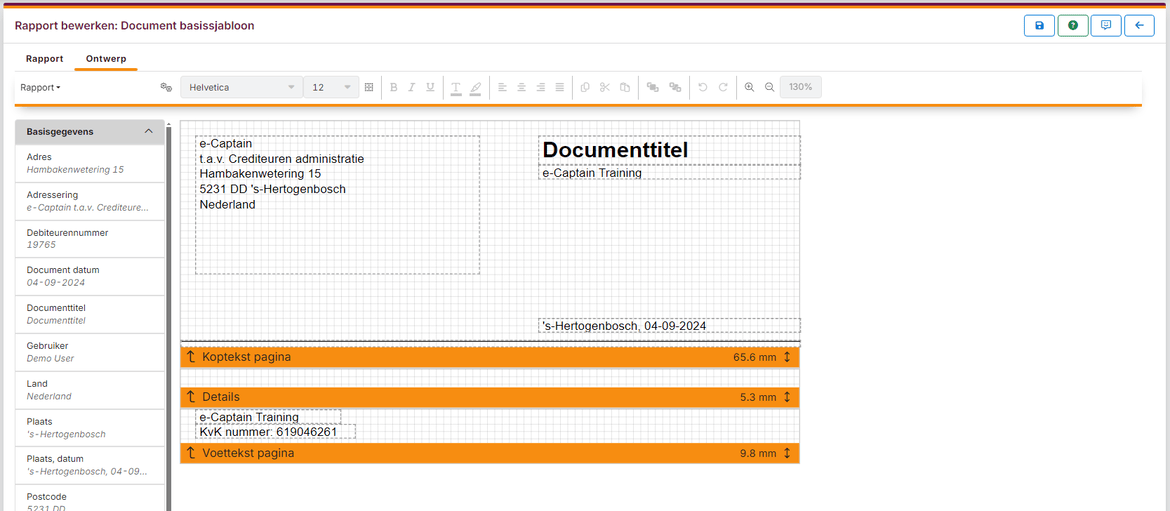
Task: Zoom in on the design canvas
Action: 749,87
